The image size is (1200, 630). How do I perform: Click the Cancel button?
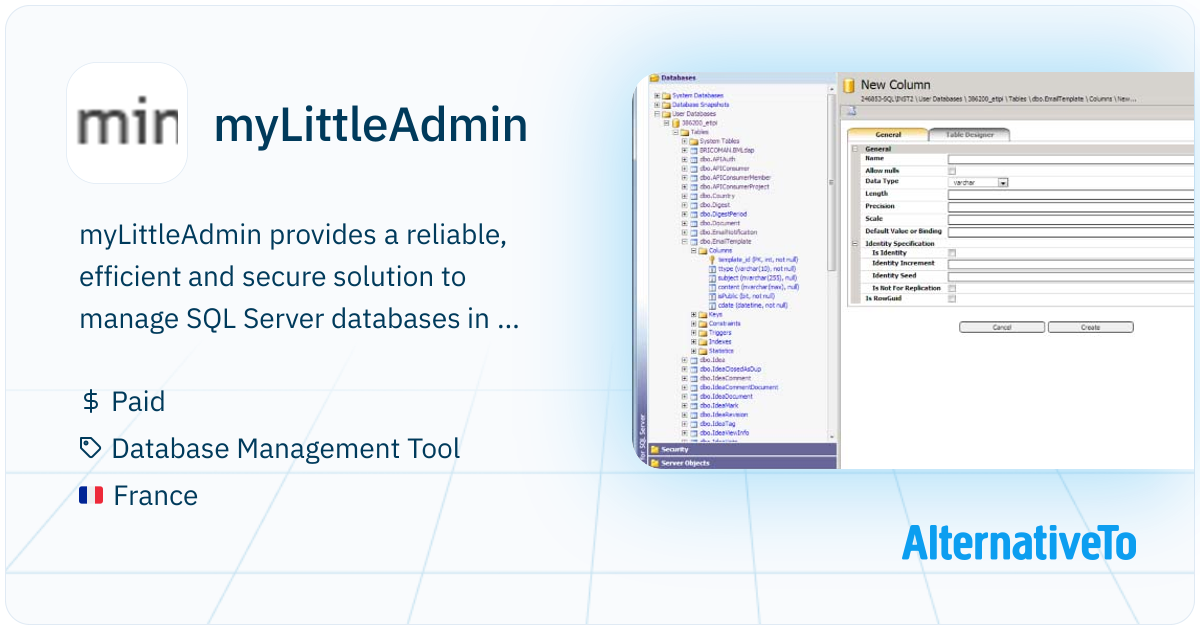[1002, 327]
